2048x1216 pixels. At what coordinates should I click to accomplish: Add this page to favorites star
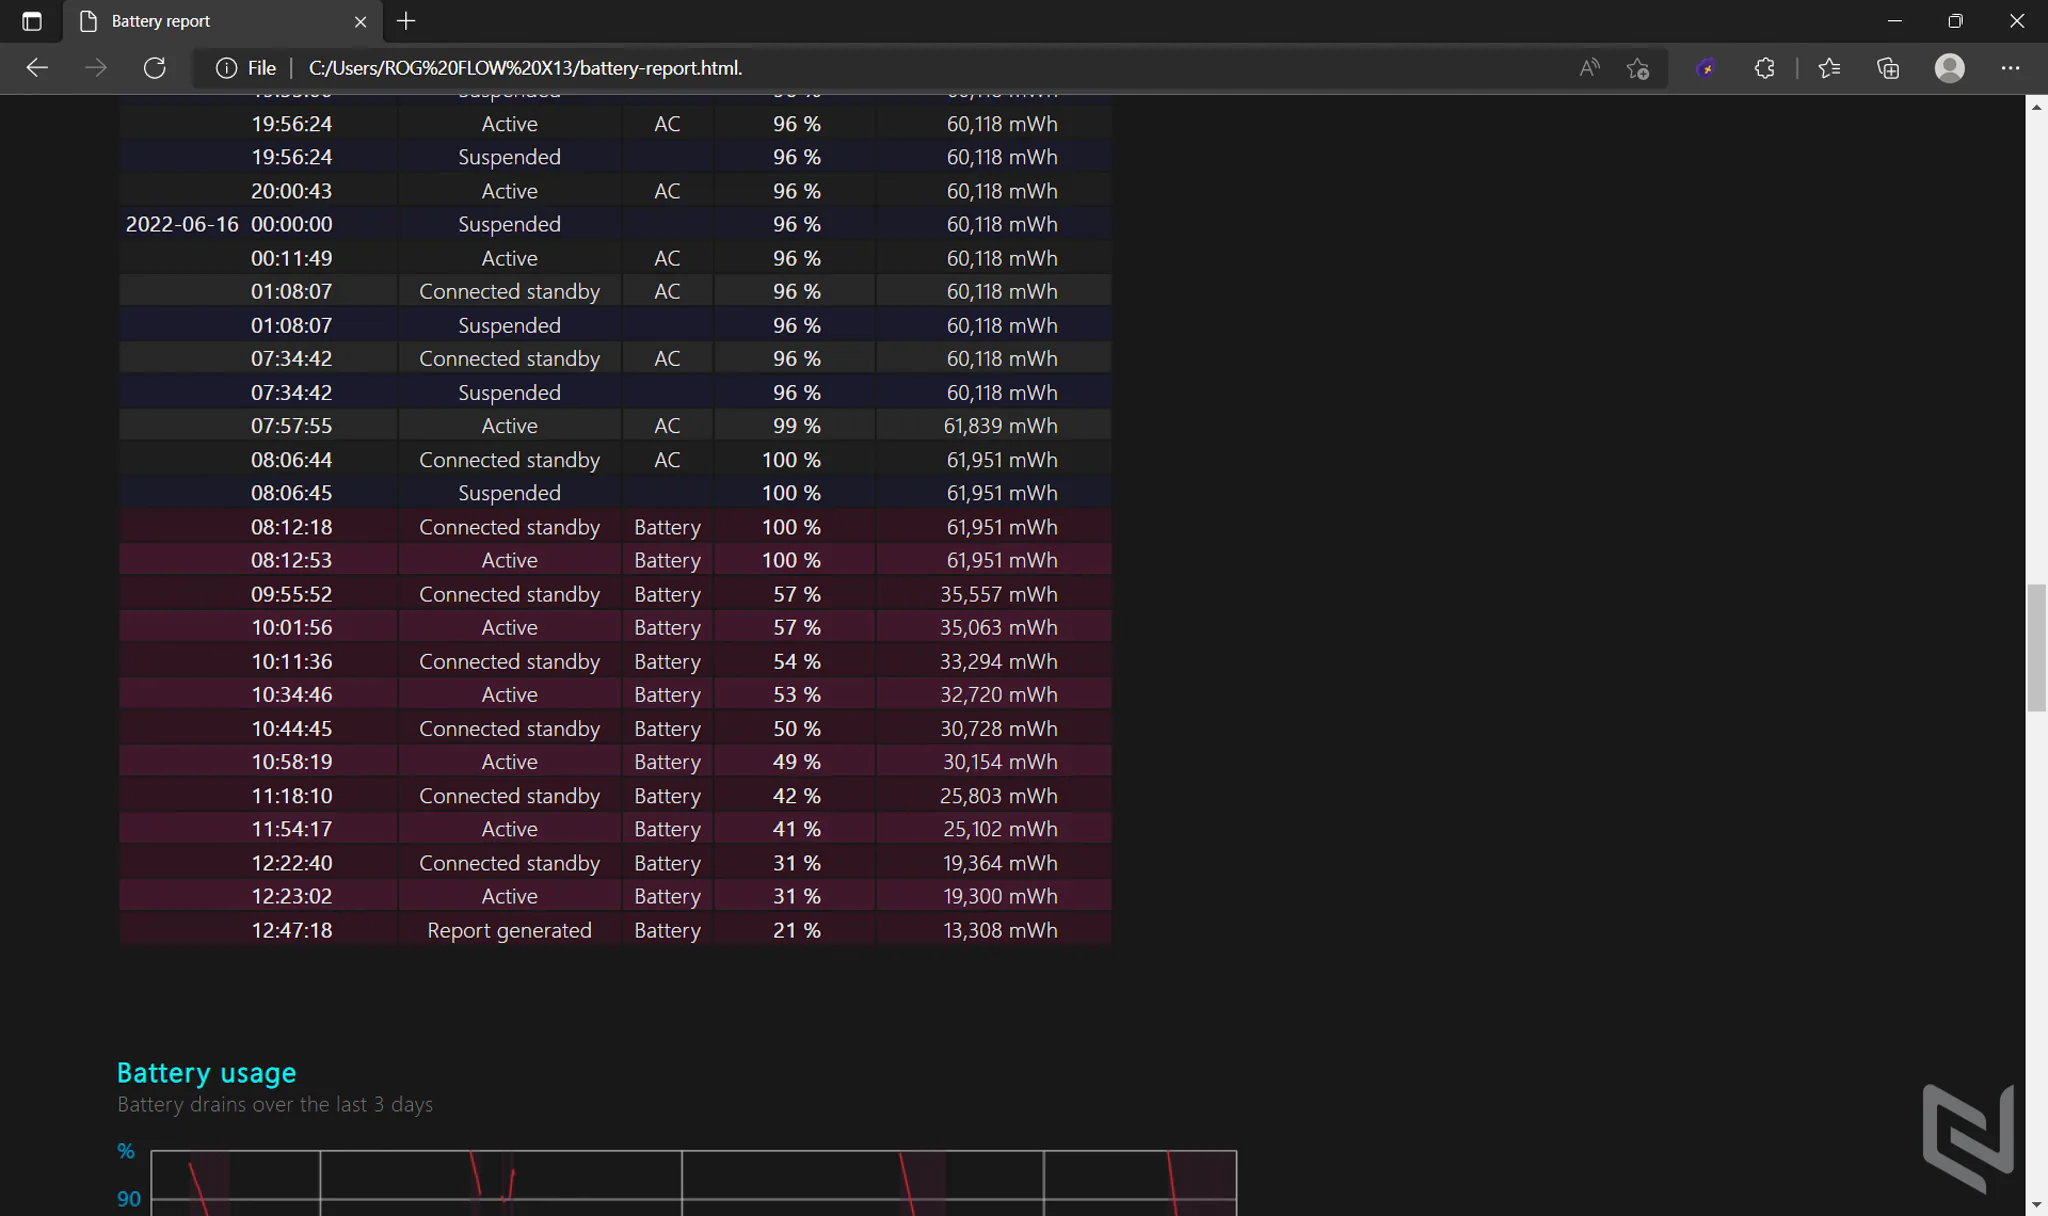[1637, 68]
